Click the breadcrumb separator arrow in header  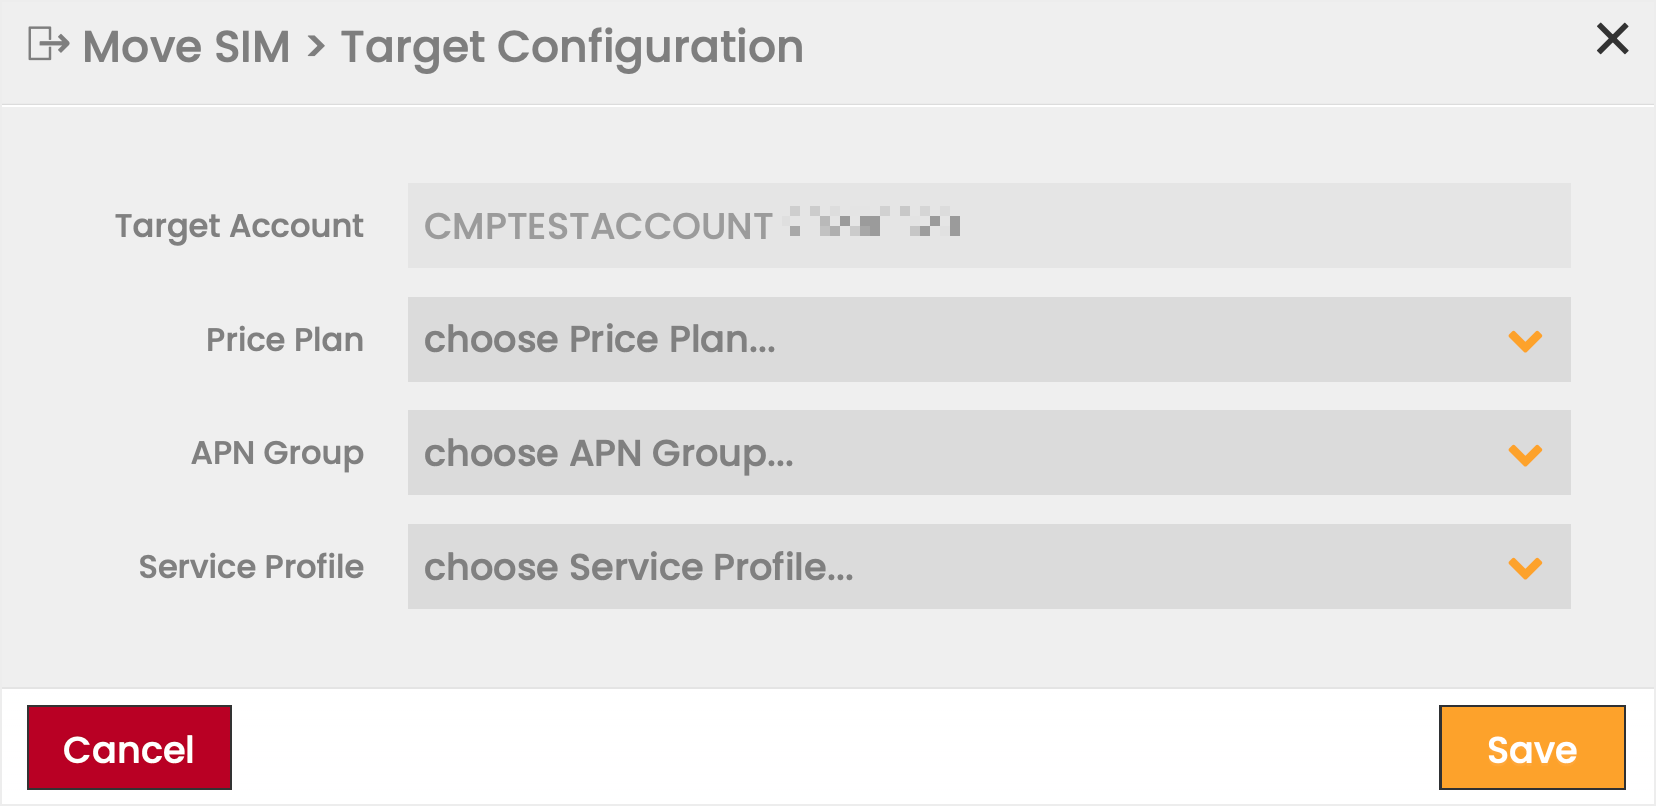pos(316,46)
